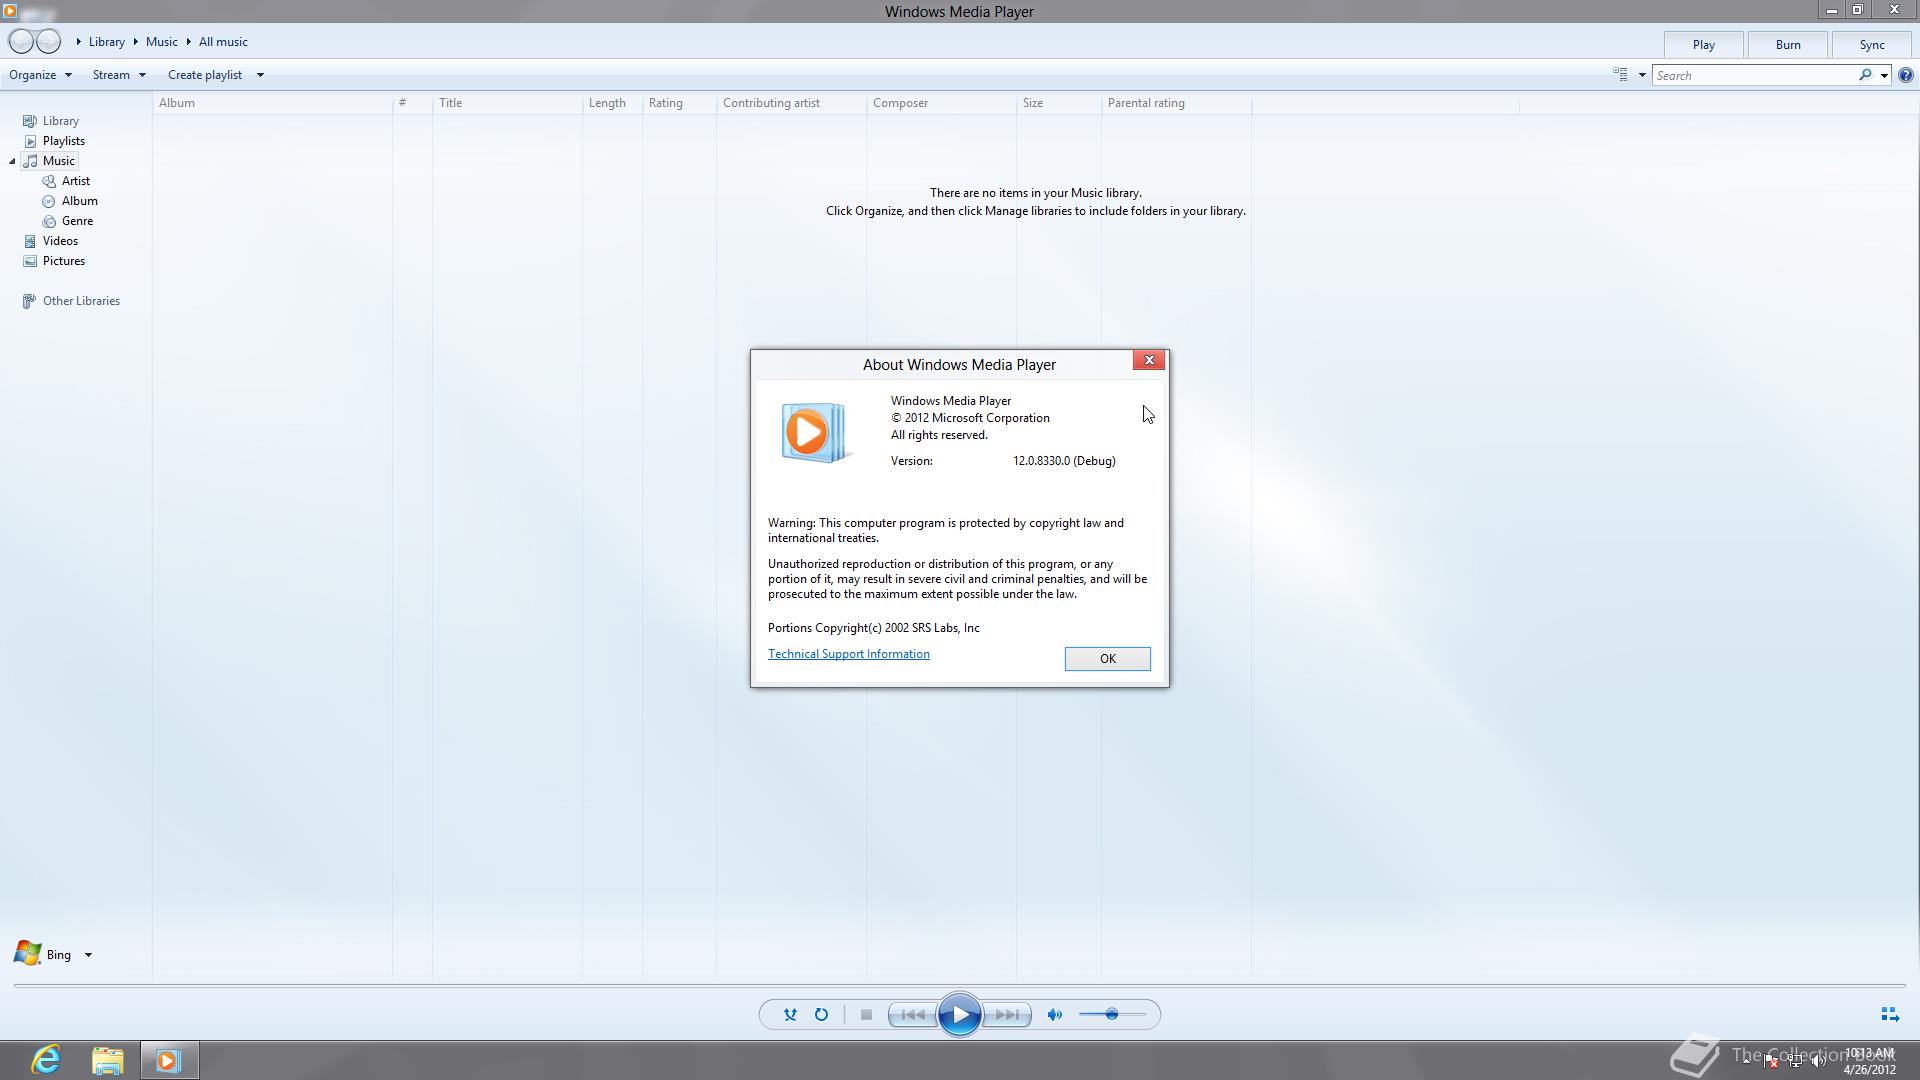Screen dimensions: 1920x1080
Task: Start playback with the Play button
Action: 959,1015
